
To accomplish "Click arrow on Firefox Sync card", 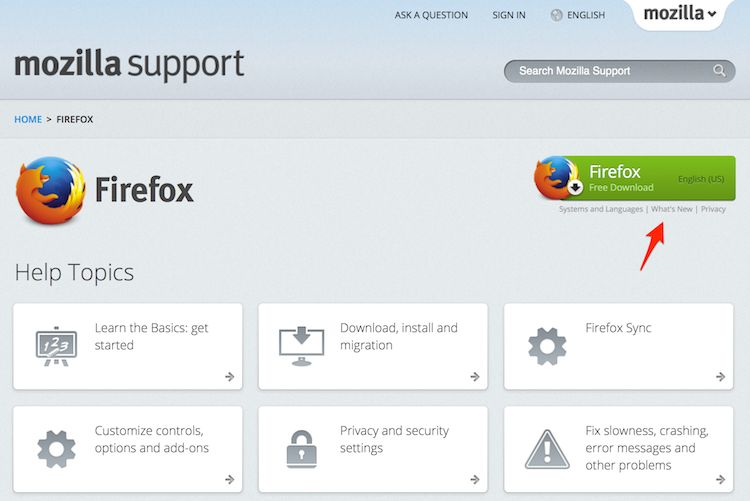I will click(x=720, y=377).
